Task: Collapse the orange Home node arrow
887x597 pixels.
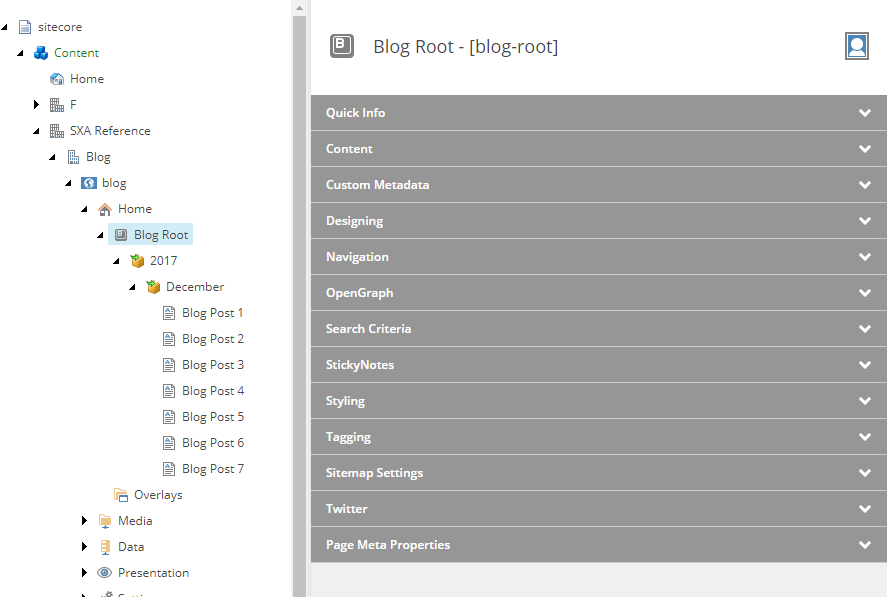Action: tap(84, 209)
